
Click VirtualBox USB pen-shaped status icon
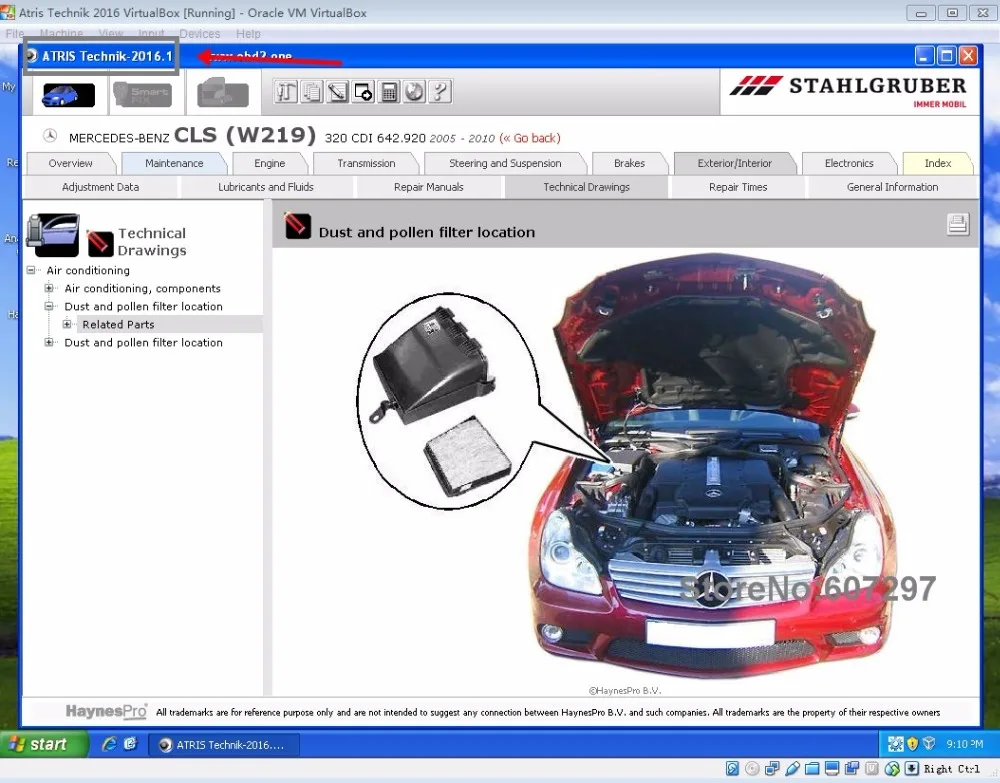pos(792,769)
